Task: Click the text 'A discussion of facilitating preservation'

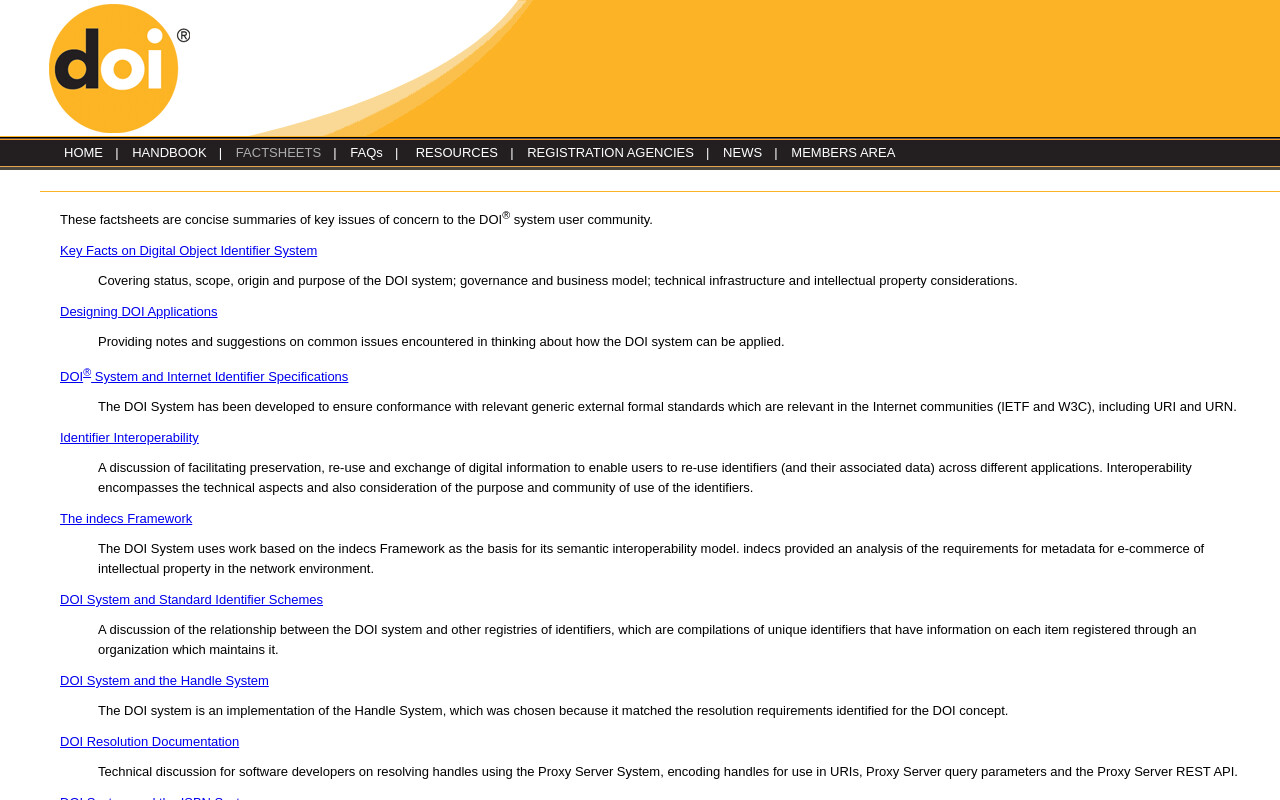Action: point(645,478)
